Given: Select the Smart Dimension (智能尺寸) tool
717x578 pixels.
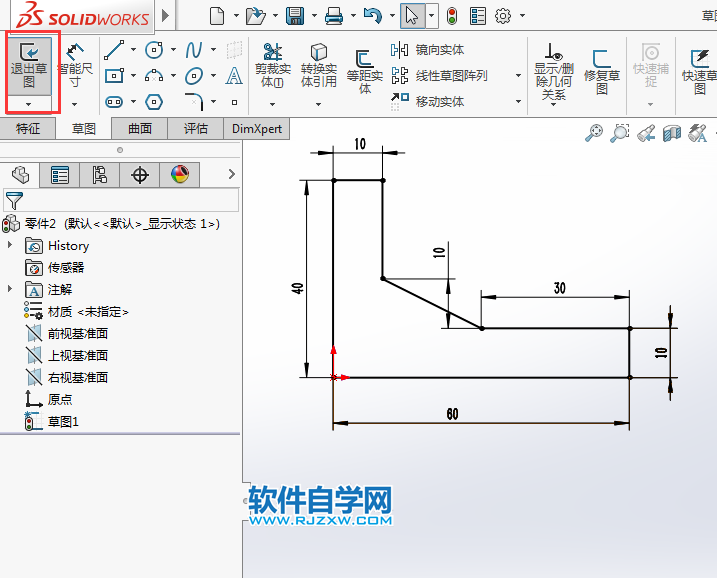Looking at the screenshot, I should tap(75, 64).
